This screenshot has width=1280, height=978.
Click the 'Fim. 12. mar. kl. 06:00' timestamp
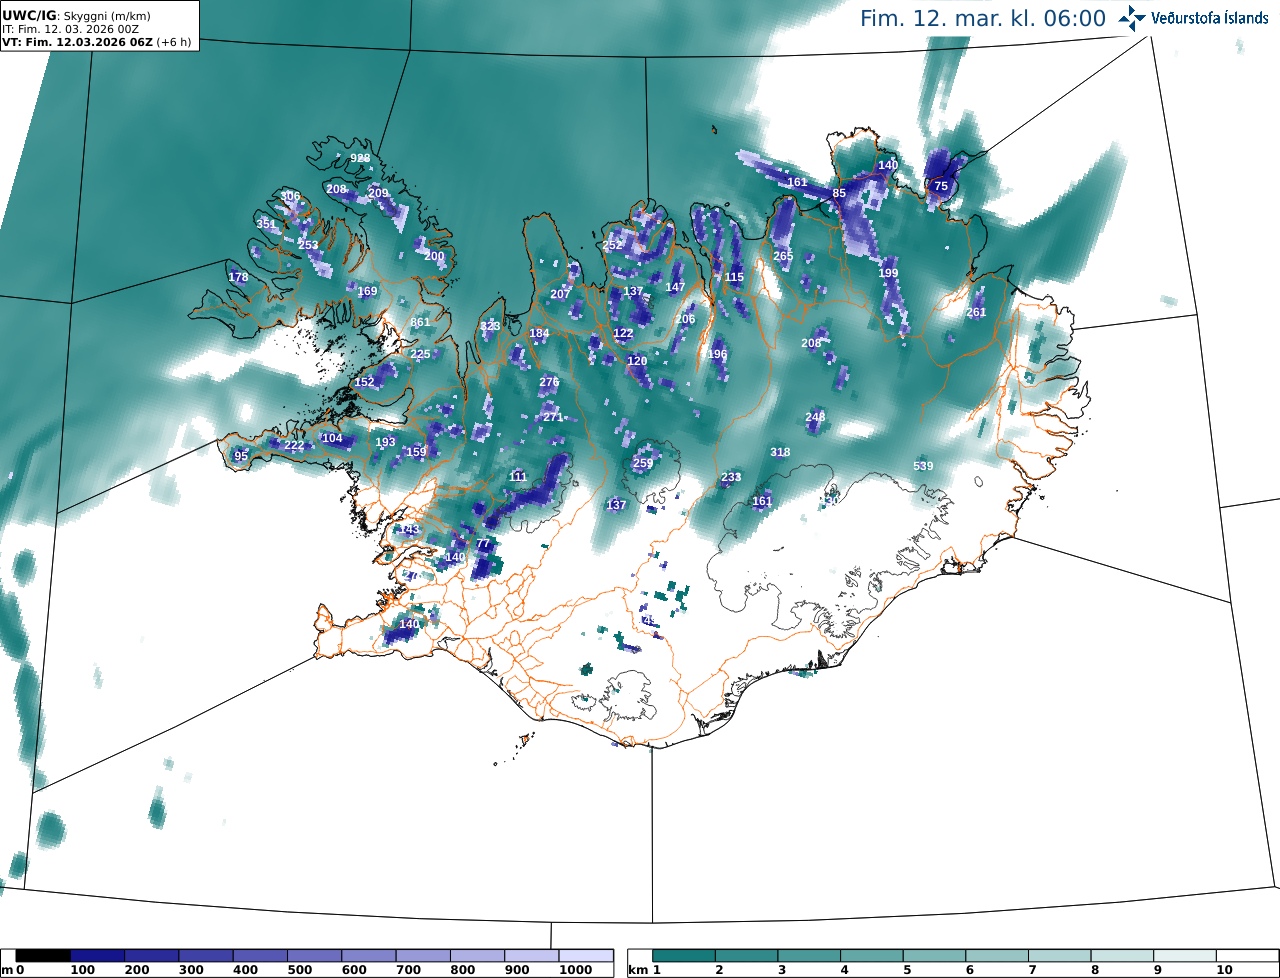click(x=983, y=19)
